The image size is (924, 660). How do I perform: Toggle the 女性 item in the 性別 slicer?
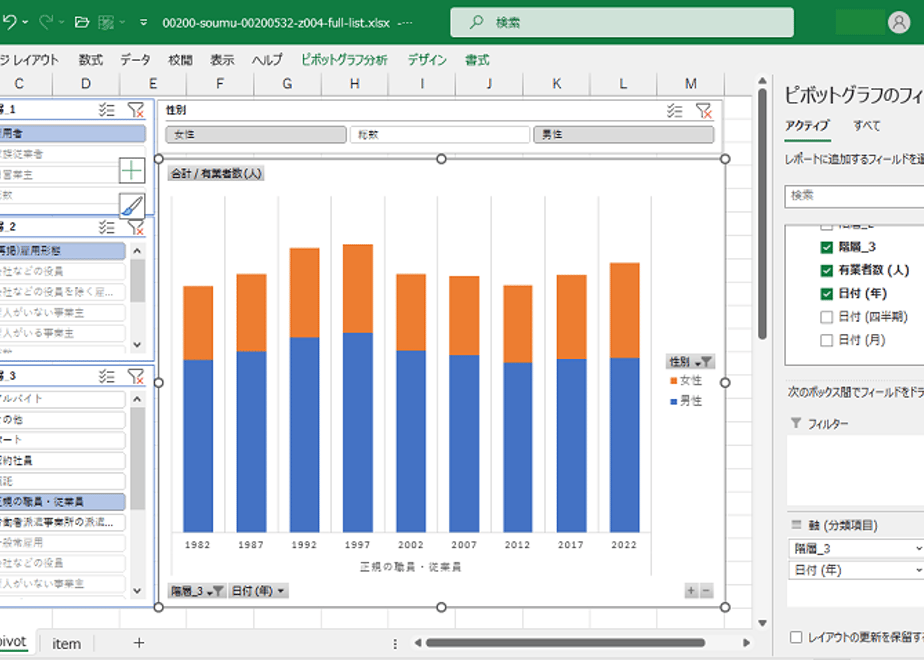pos(256,134)
